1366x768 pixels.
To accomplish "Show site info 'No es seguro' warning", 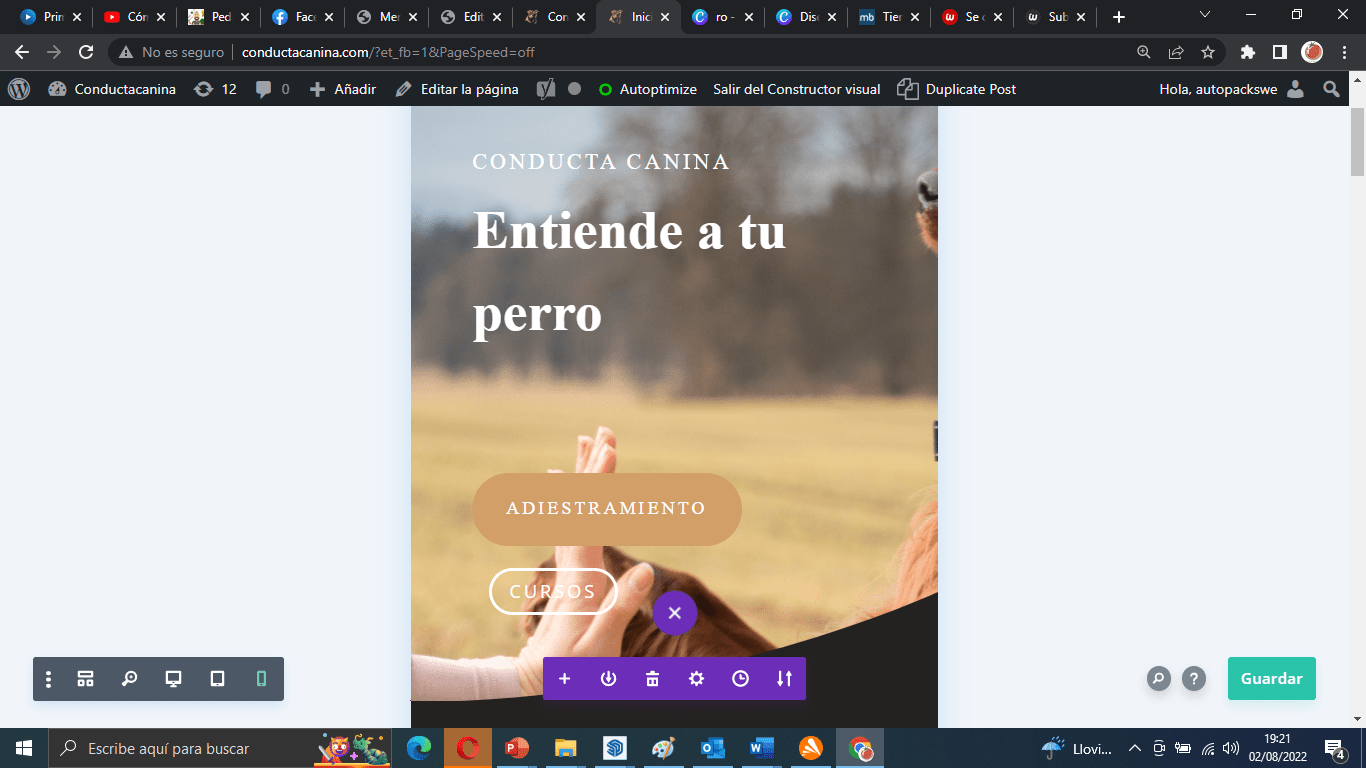I will 172,52.
